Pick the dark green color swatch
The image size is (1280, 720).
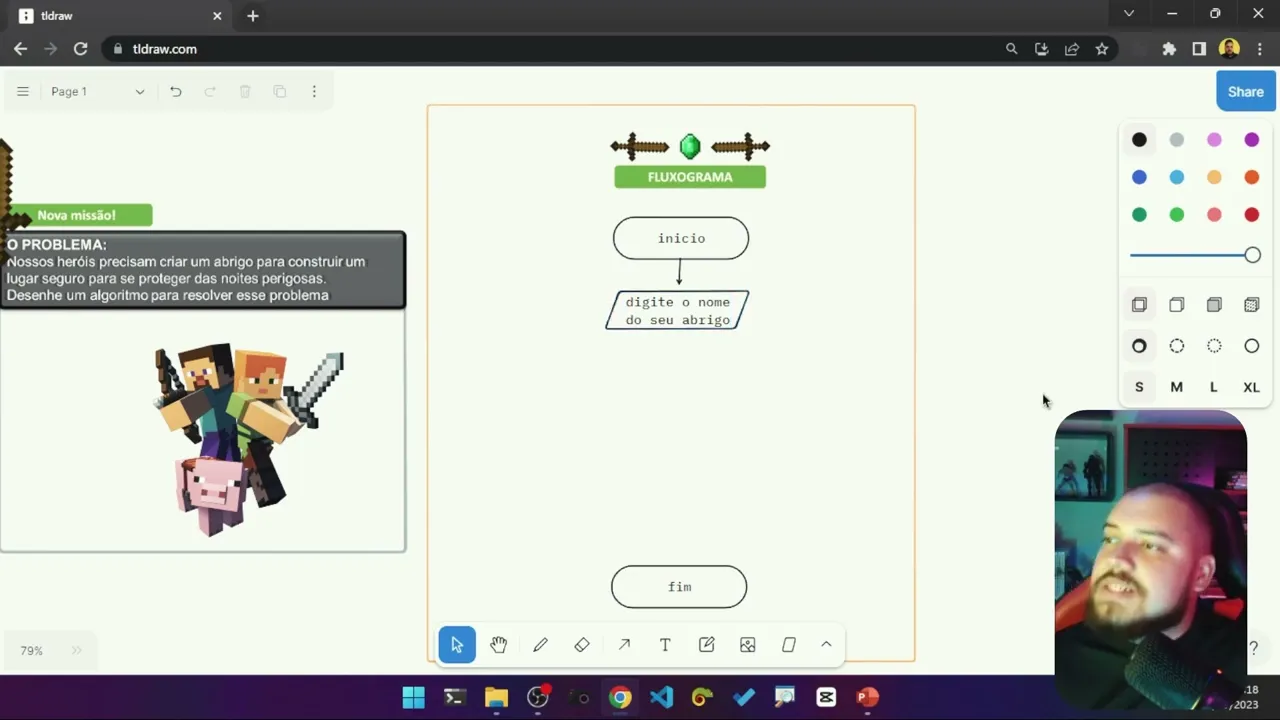1139,215
